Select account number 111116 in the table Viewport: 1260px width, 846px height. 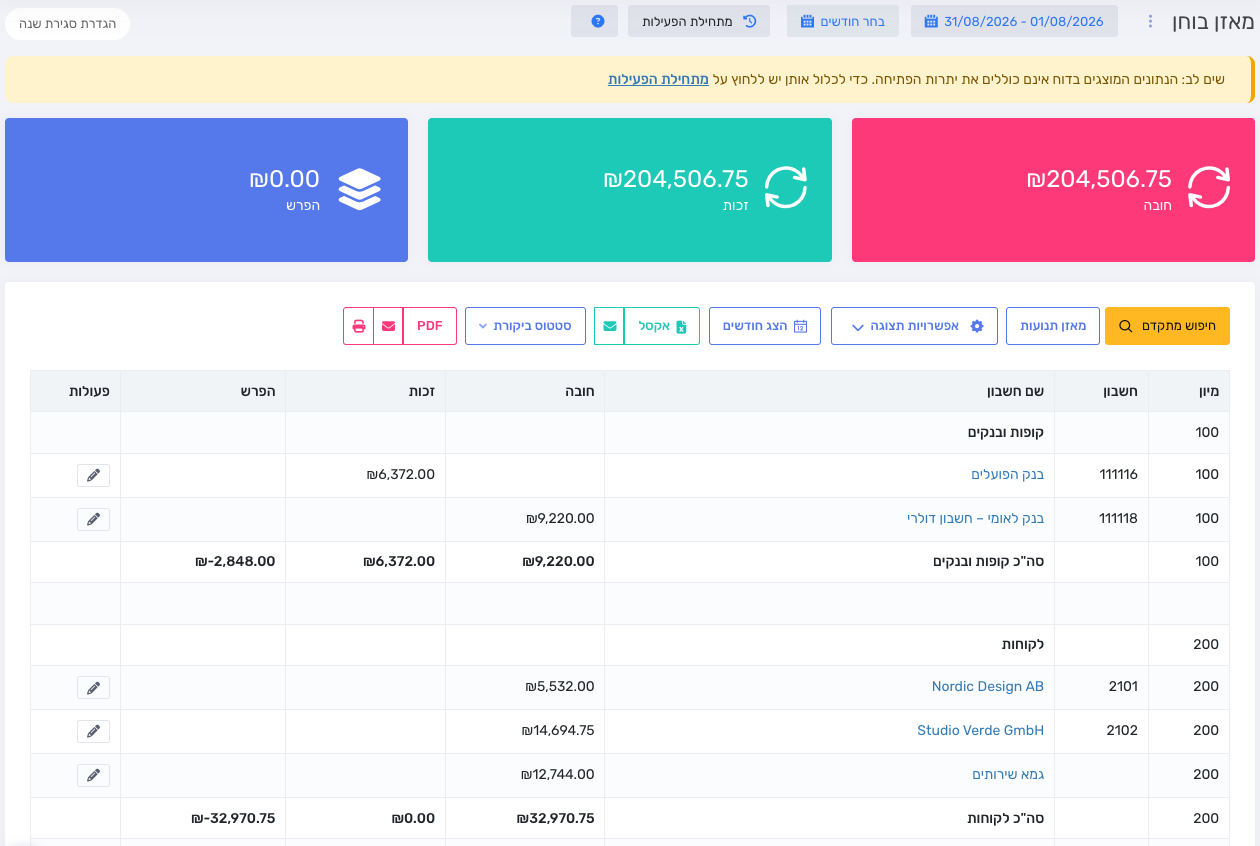[x=1118, y=474]
